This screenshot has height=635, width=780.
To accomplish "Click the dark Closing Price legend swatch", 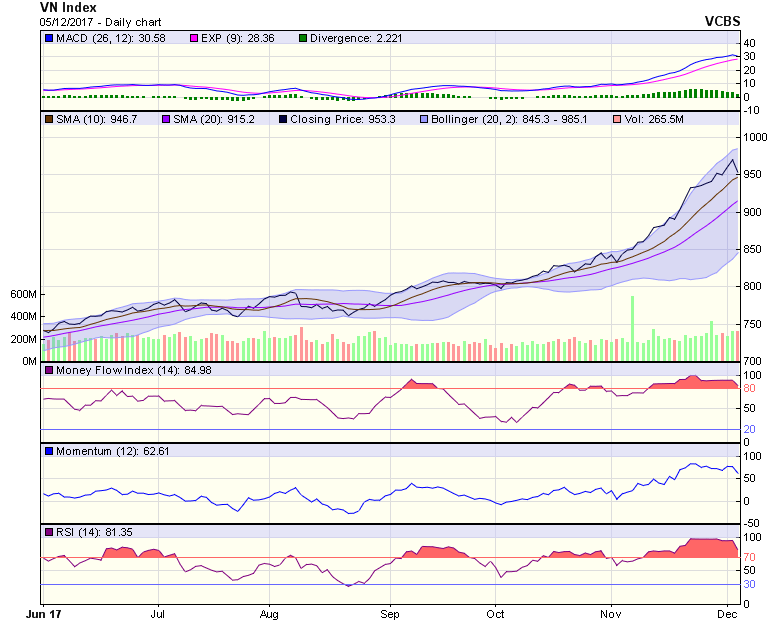I will [x=285, y=119].
